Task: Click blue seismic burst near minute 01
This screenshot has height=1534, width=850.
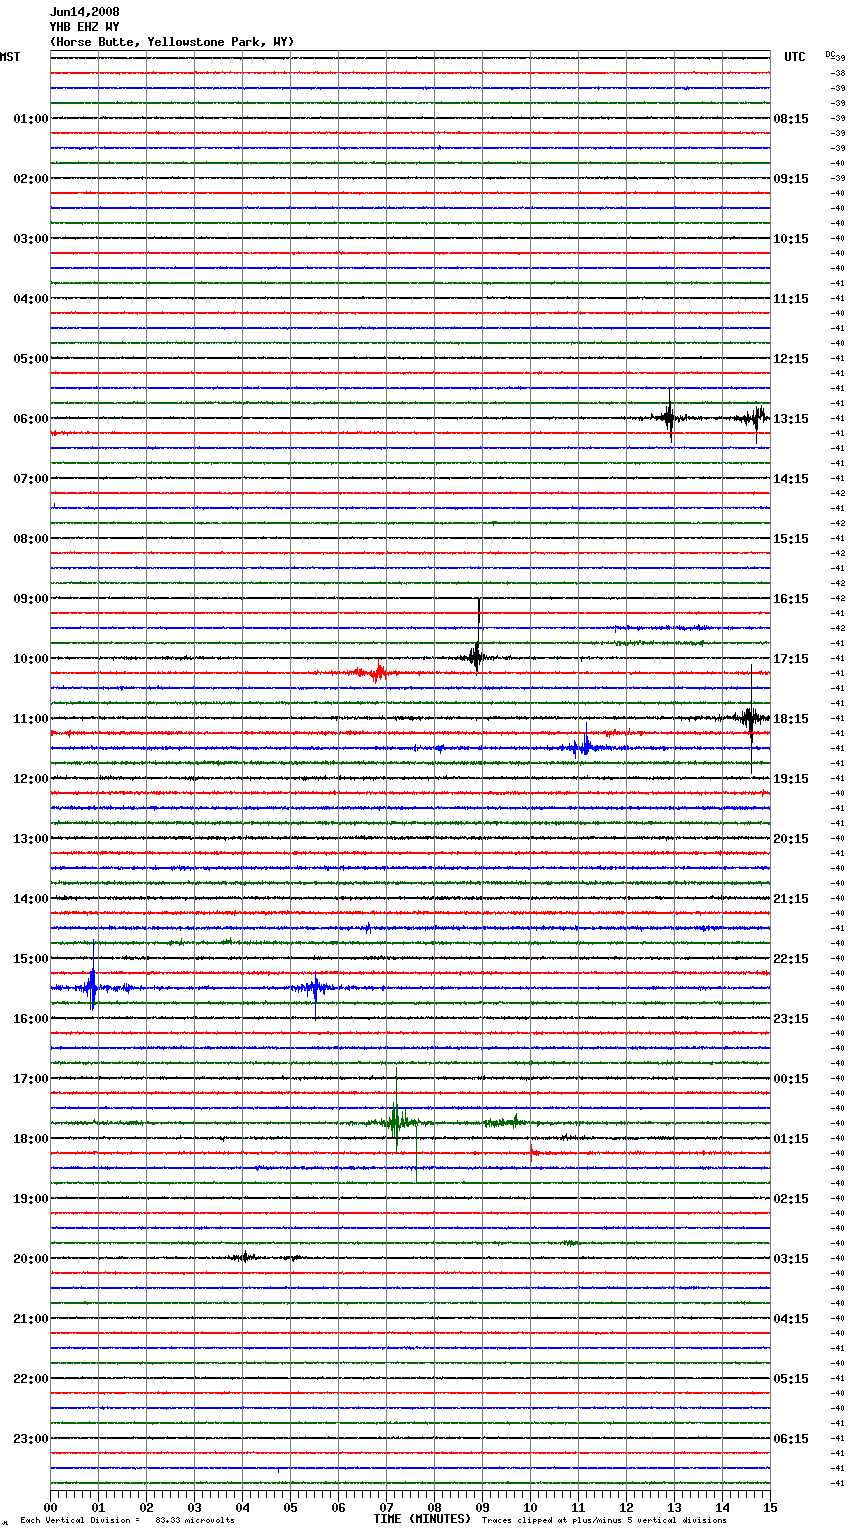Action: 92,988
